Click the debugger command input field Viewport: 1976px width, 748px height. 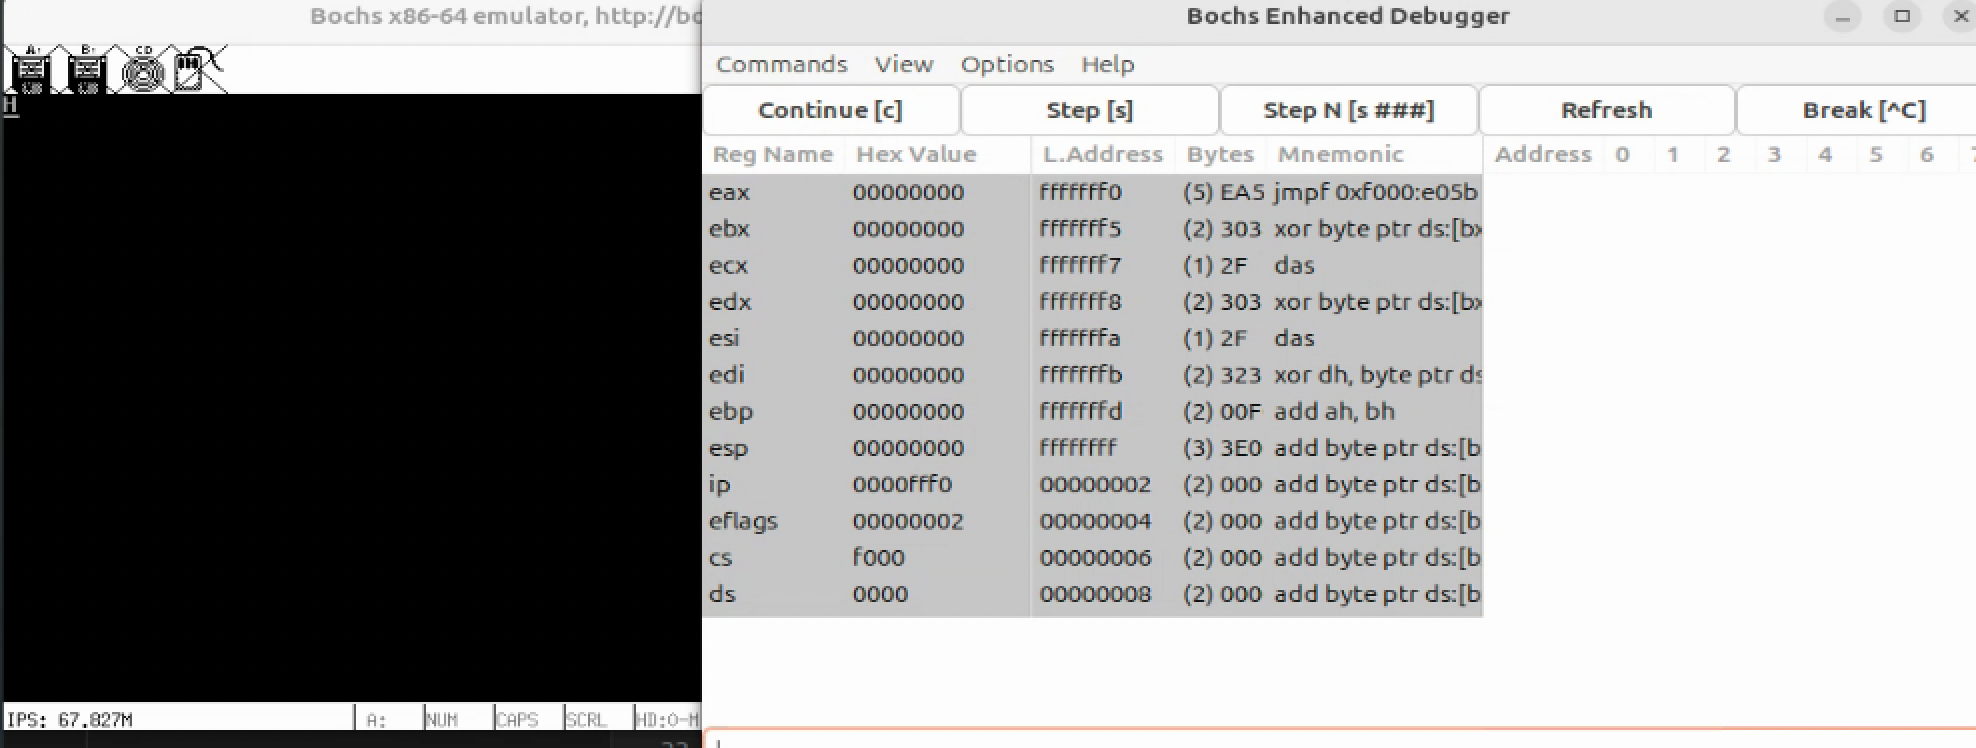(x=1300, y=740)
